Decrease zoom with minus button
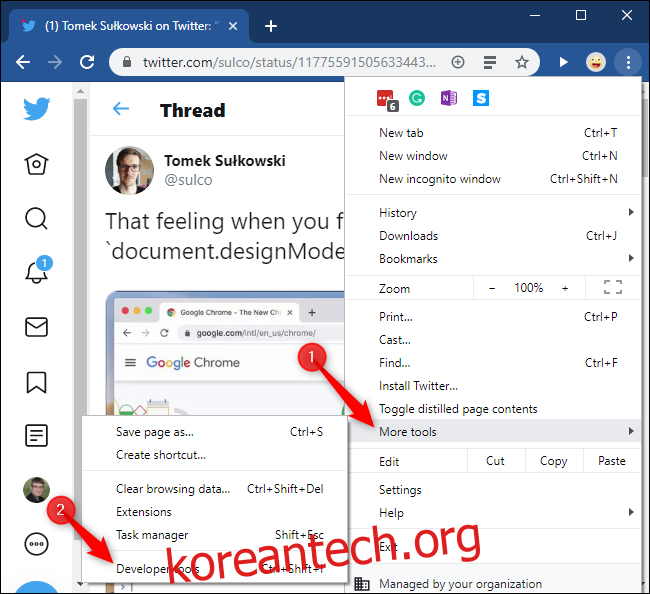Screen dimensions: 650x594 pos(492,288)
